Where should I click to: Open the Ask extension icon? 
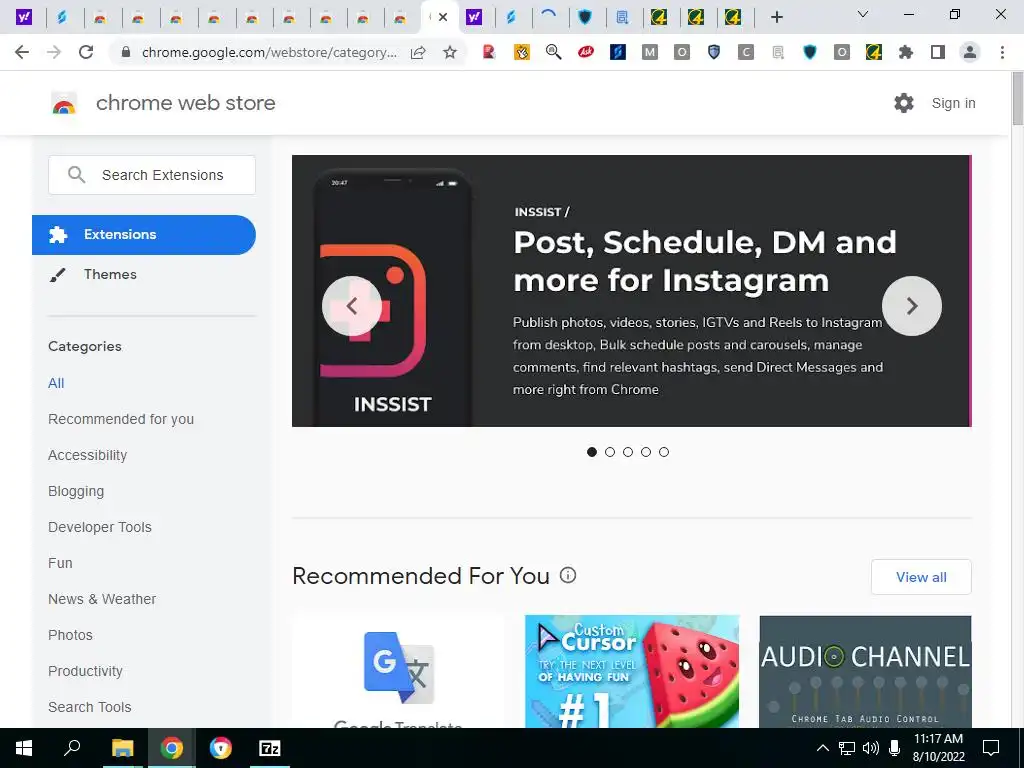tap(585, 52)
